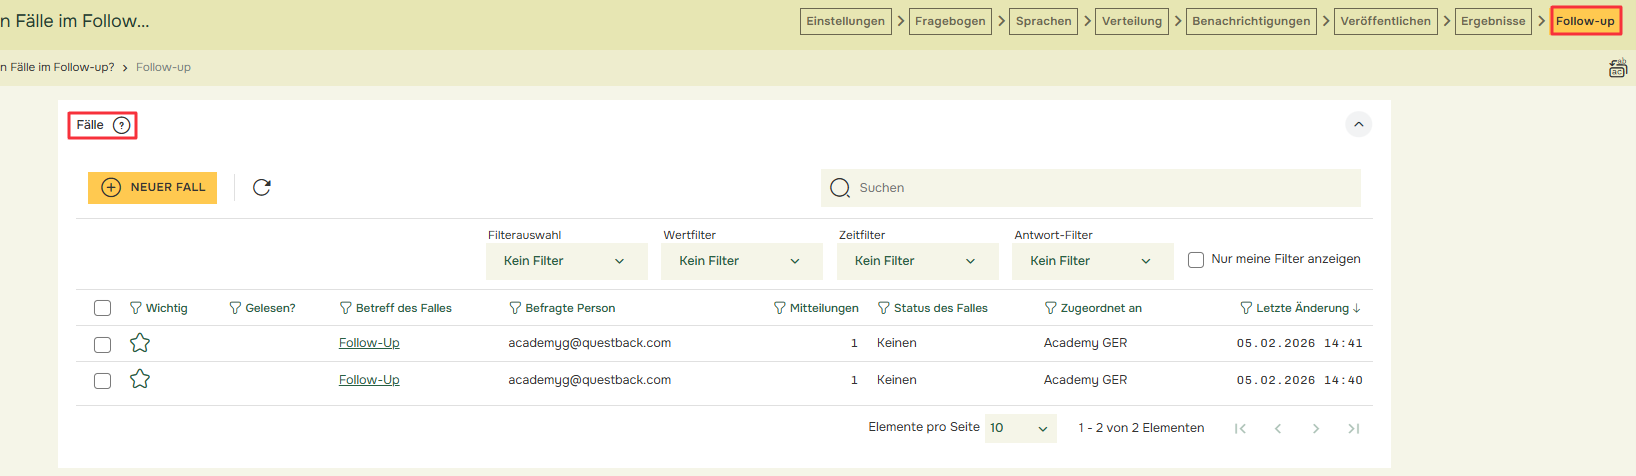This screenshot has width=1636, height=476.
Task: Switch to the Ergebnisse tab
Action: coord(1493,21)
